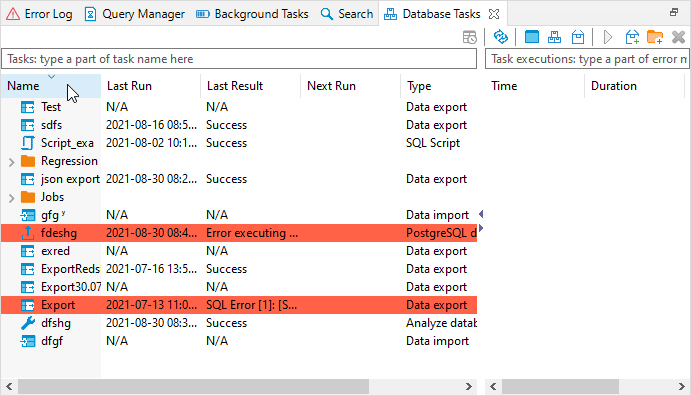Image resolution: width=691 pixels, height=396 pixels.
Task: Sort executions by the Time column
Action: click(x=535, y=86)
